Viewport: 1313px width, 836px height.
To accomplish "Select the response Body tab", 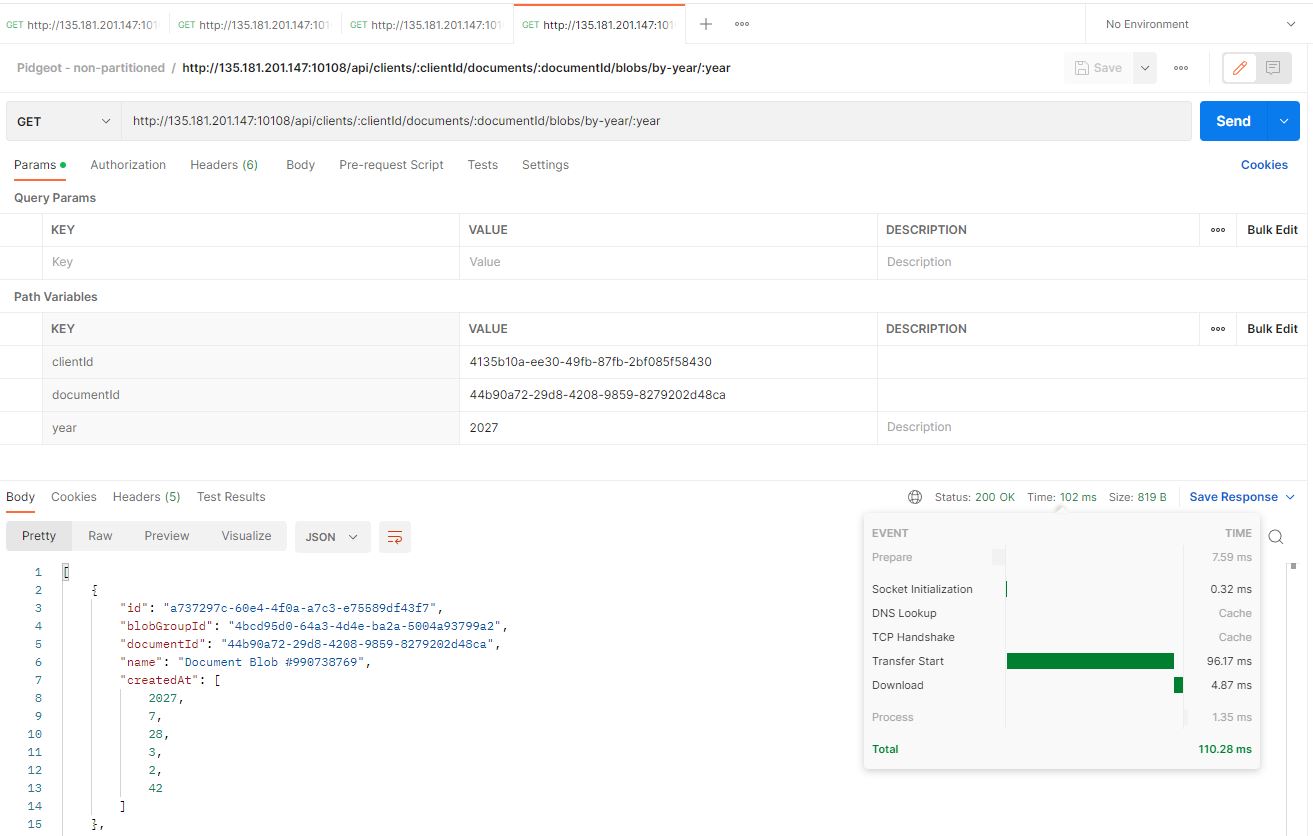I will pos(20,497).
